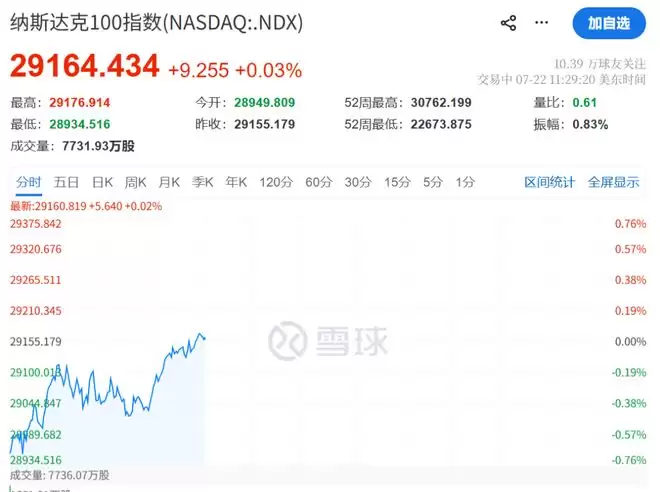Switch to 周K chart view
Viewport: 660px width, 492px height.
[x=136, y=182]
